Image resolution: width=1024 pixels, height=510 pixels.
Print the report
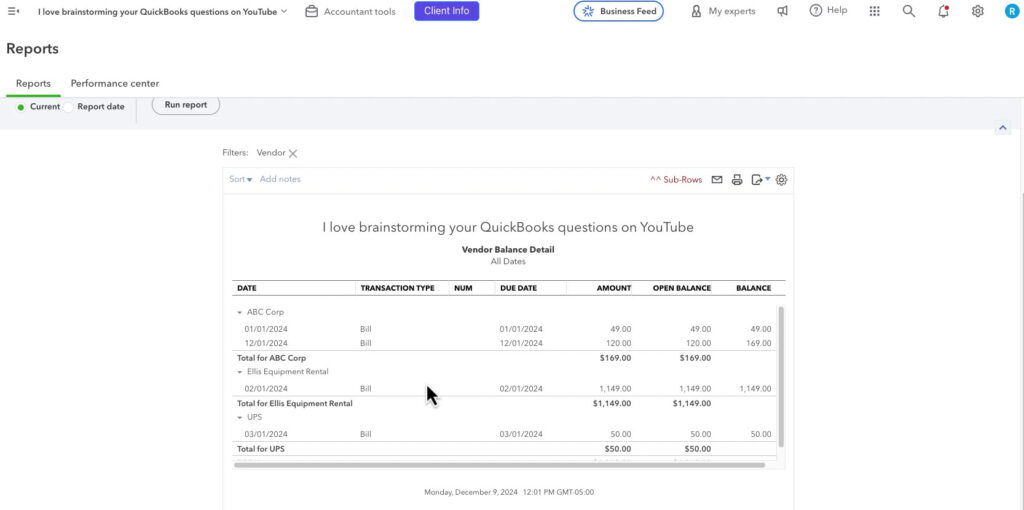point(737,180)
